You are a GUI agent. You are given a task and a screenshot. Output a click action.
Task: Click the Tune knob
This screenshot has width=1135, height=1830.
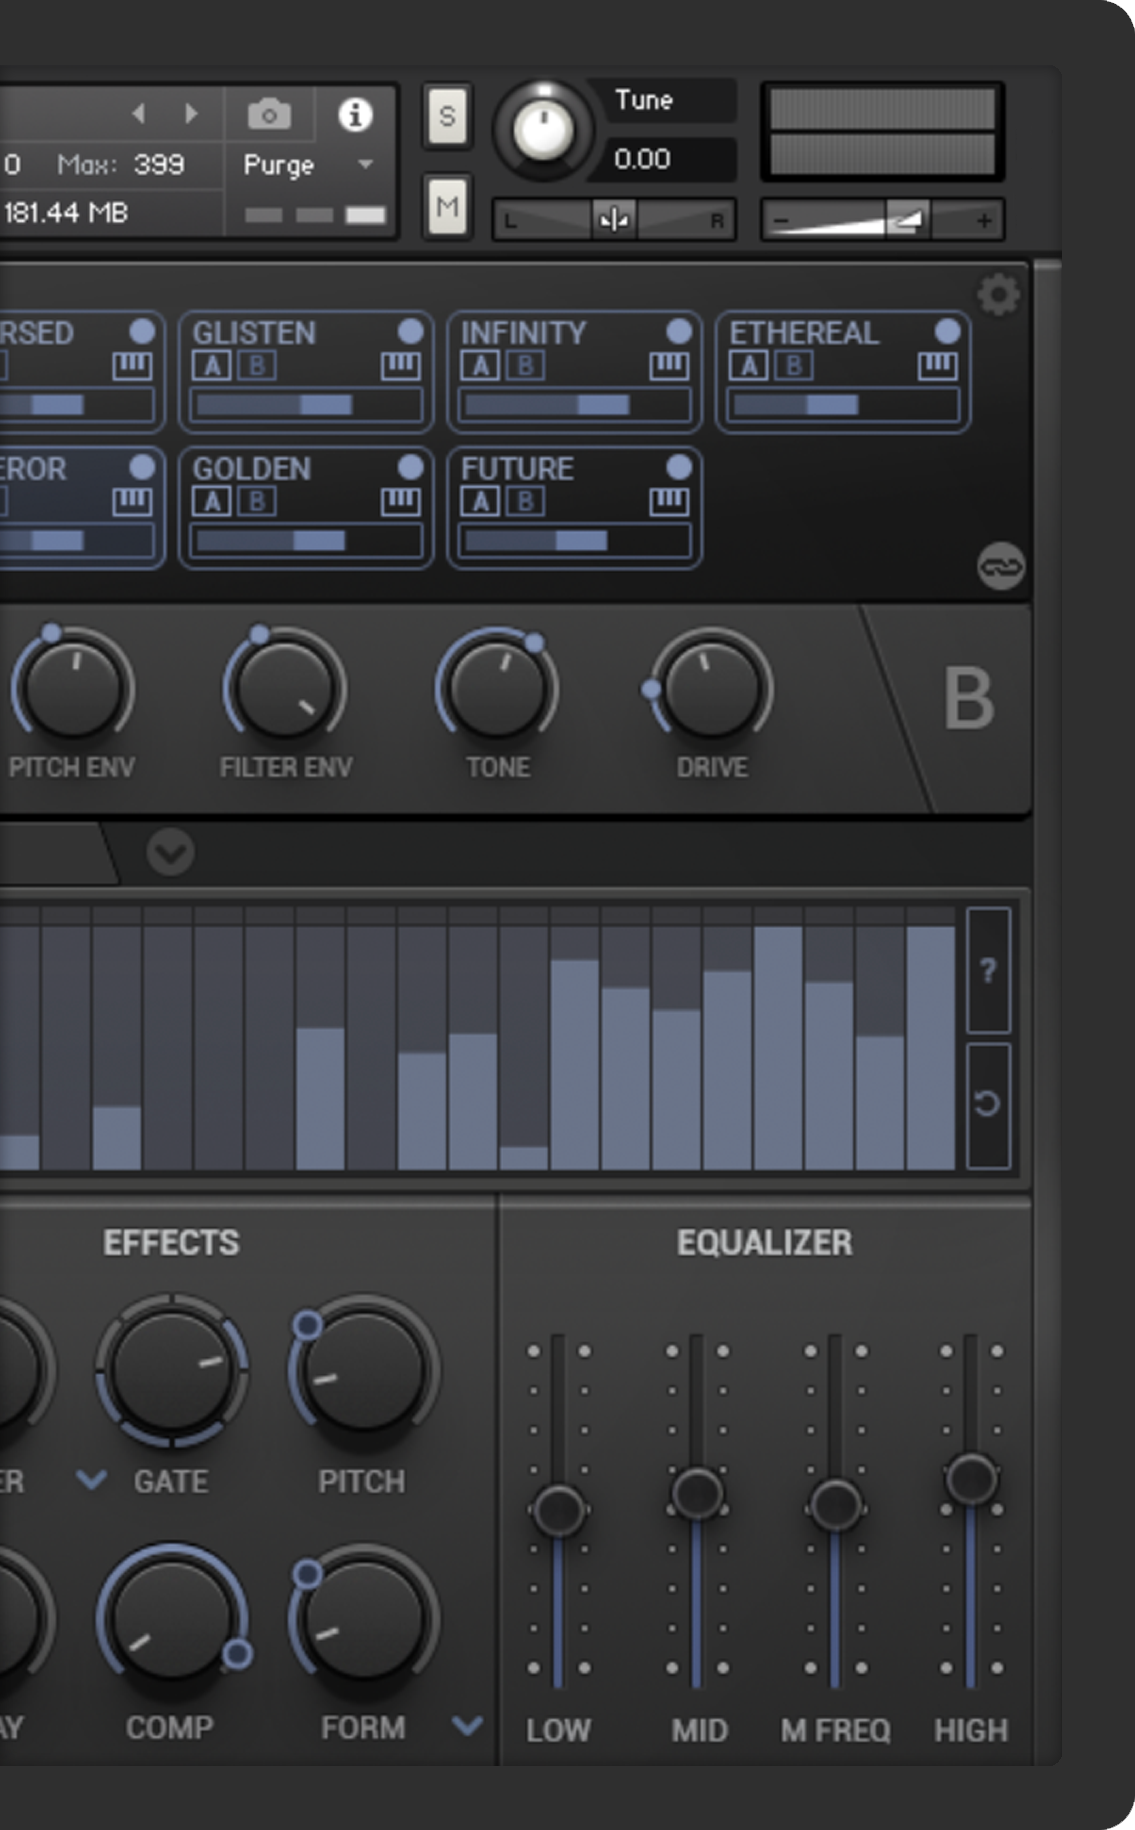coord(543,130)
